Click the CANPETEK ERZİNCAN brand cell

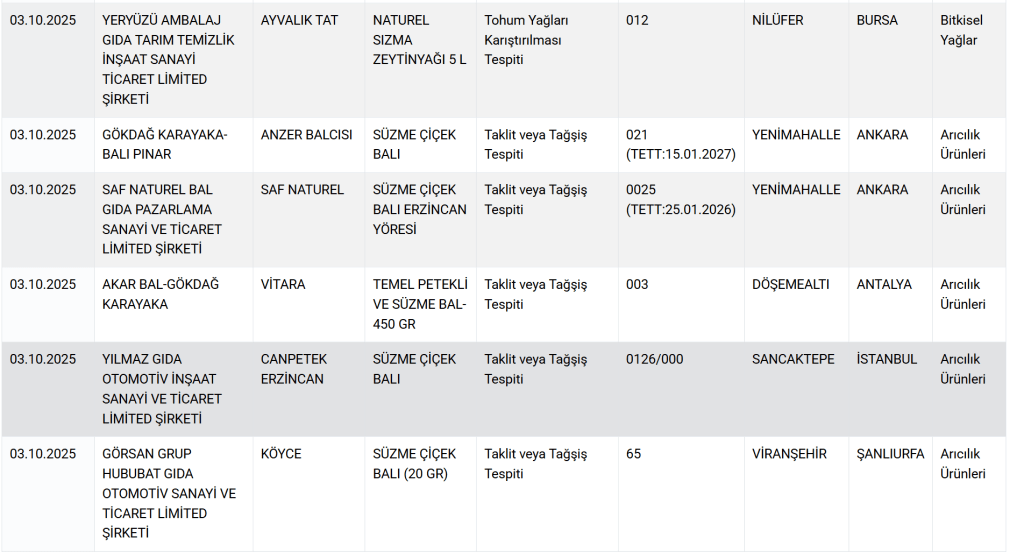tap(292, 369)
